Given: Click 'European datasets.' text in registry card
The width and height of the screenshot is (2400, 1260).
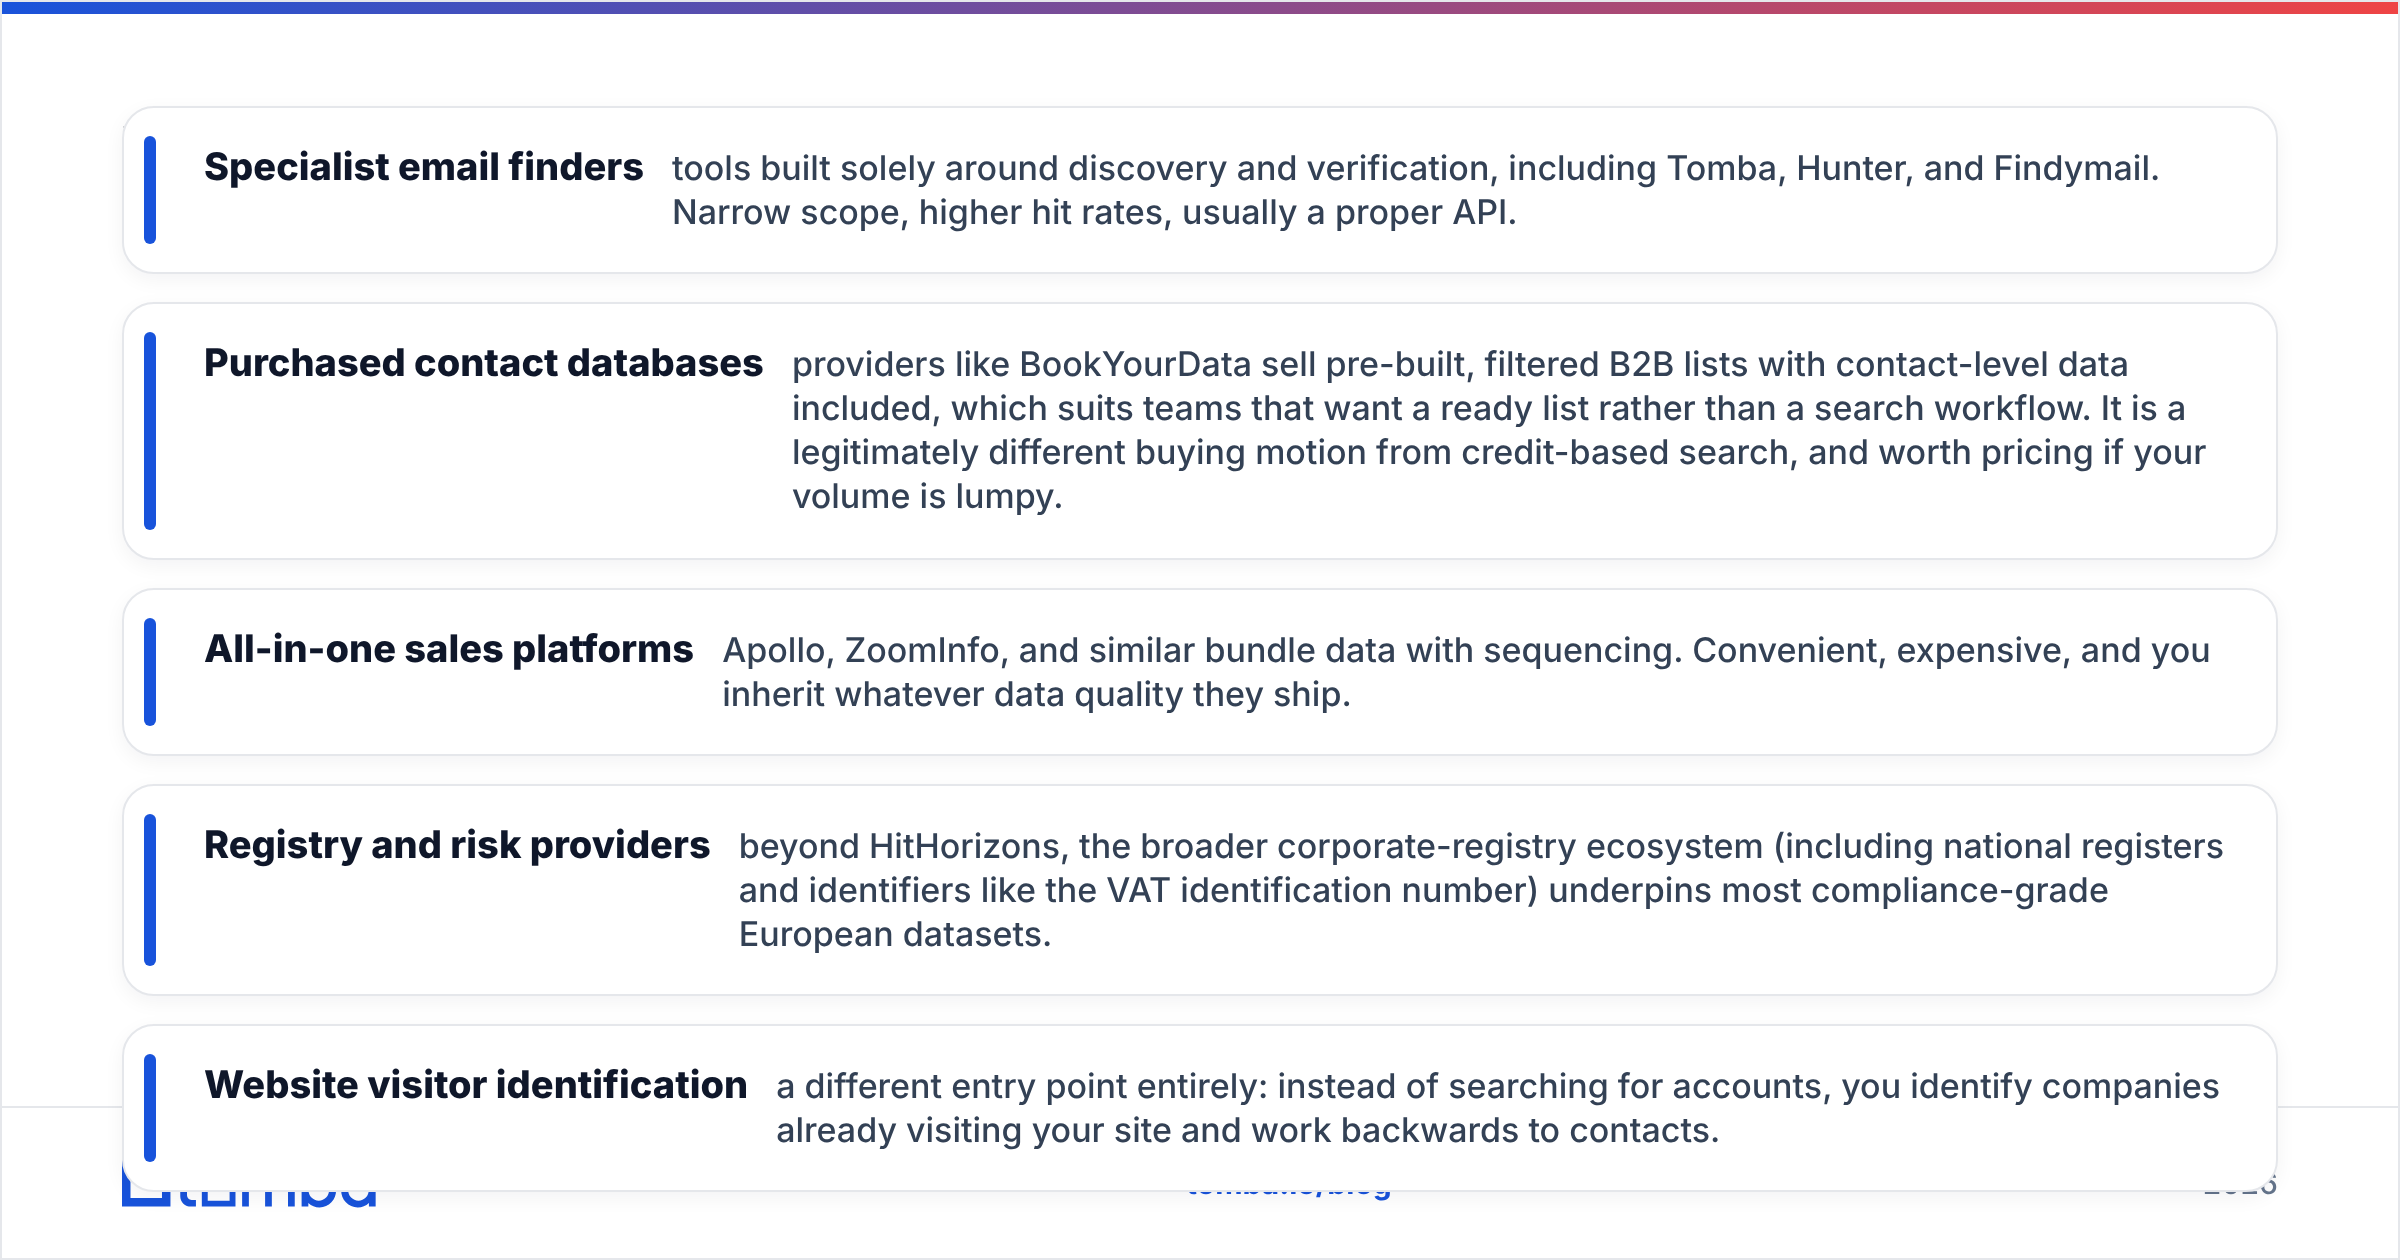Looking at the screenshot, I should (895, 935).
